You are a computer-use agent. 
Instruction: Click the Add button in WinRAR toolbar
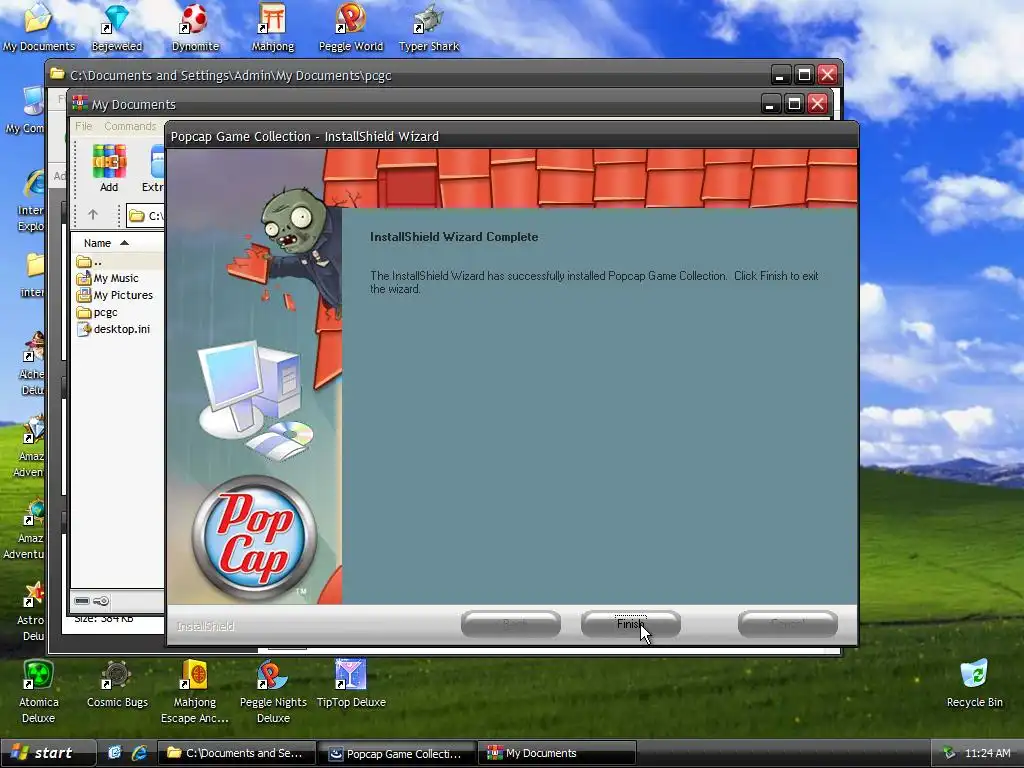pos(109,168)
